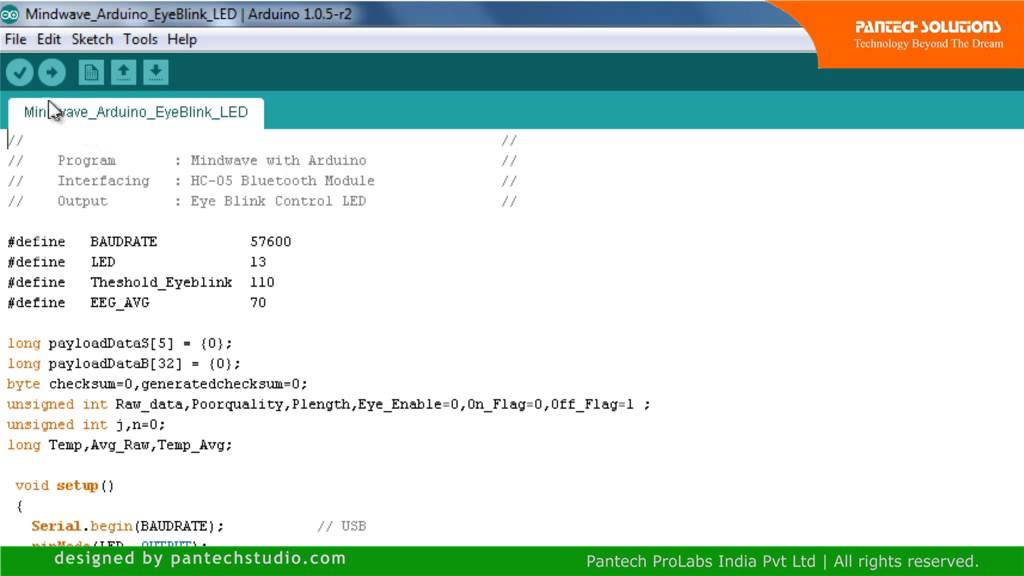This screenshot has width=1024, height=576.
Task: Click the generatedchecksum variable
Action: [216, 384]
